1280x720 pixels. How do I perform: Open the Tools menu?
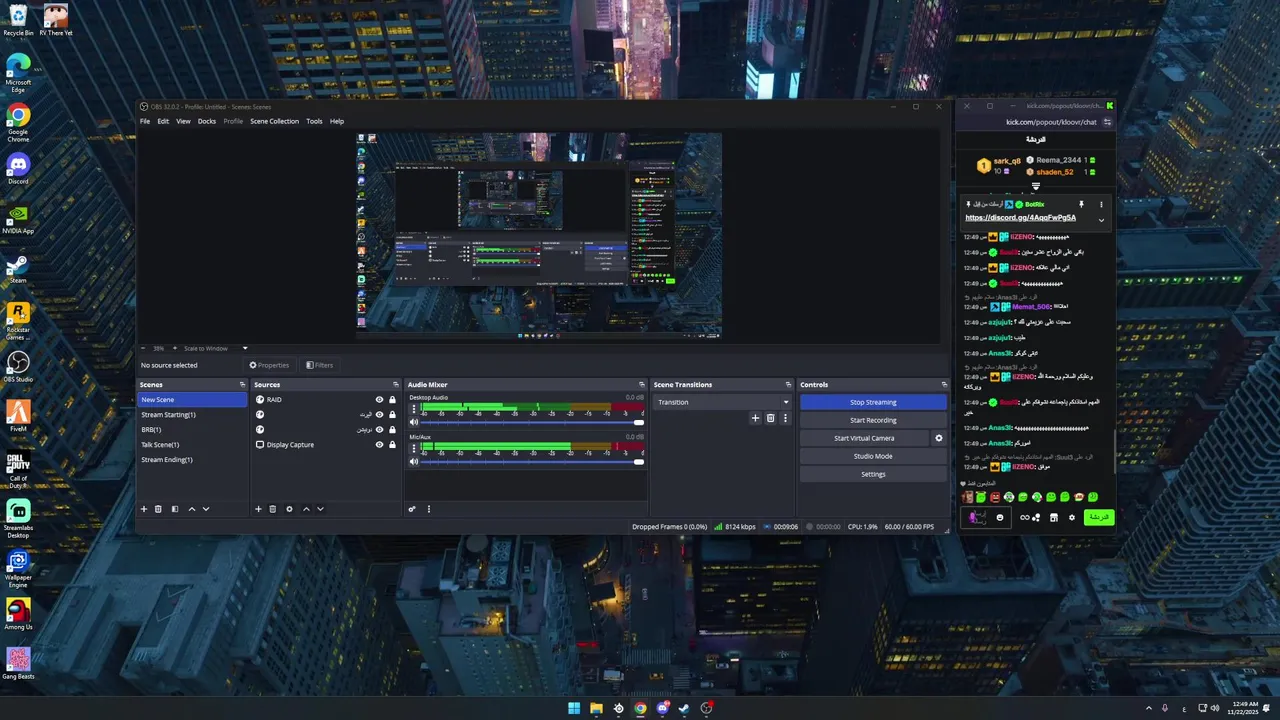click(x=314, y=121)
